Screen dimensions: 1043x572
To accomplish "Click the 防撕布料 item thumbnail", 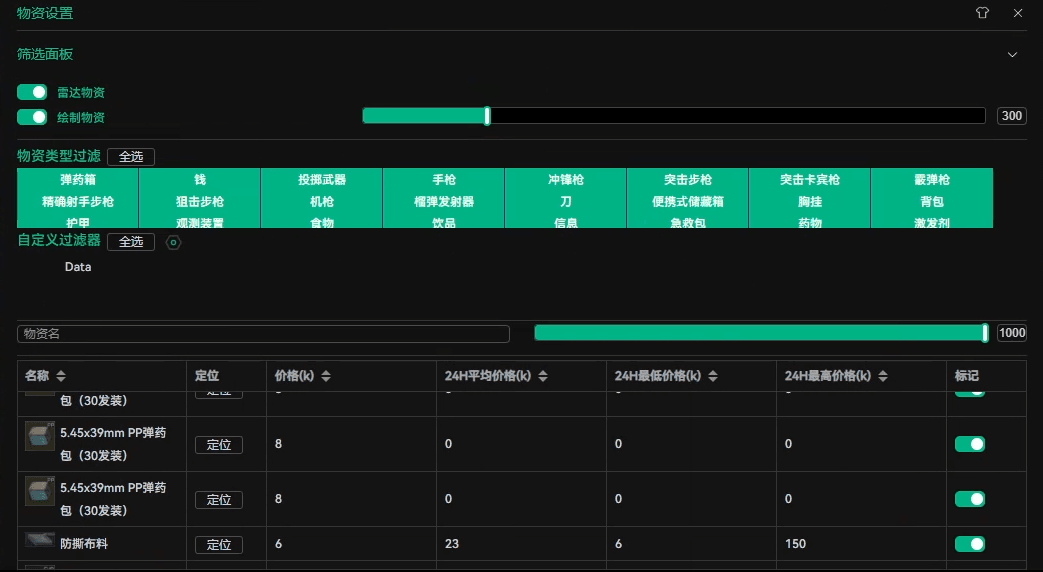I will coord(40,540).
